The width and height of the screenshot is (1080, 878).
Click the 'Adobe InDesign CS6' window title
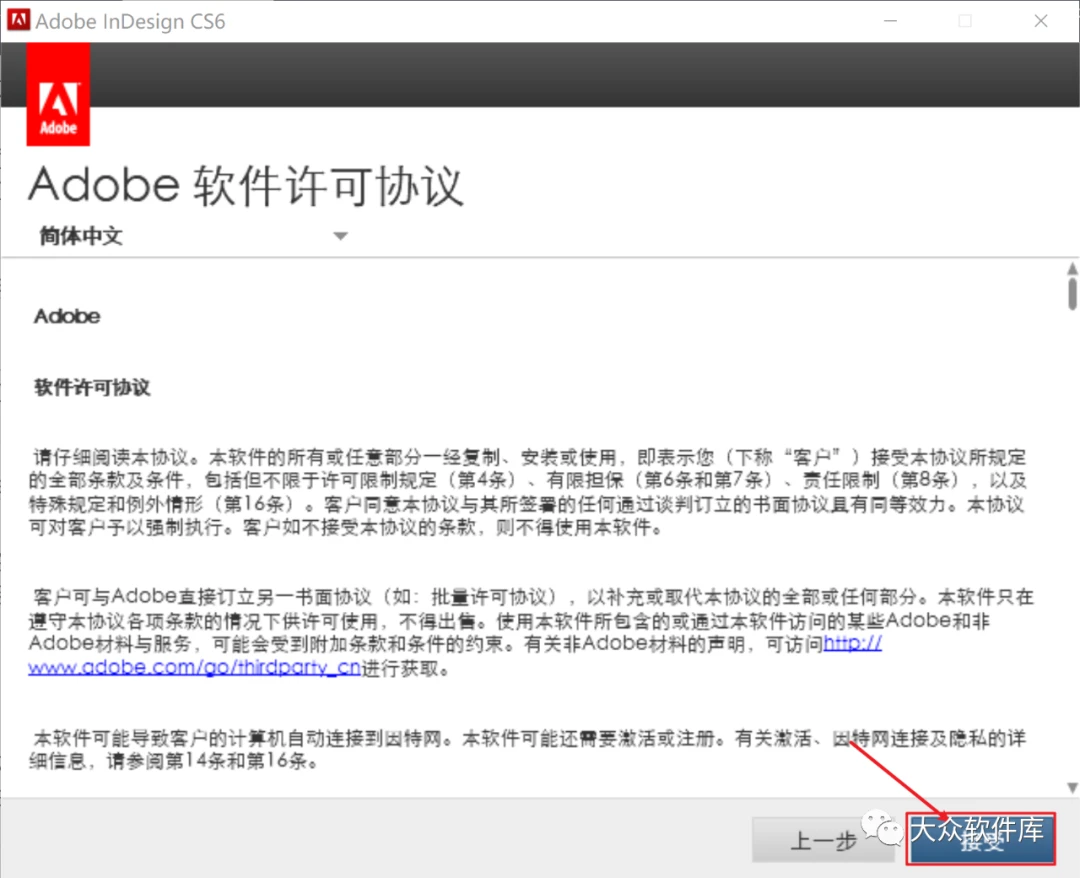[130, 21]
